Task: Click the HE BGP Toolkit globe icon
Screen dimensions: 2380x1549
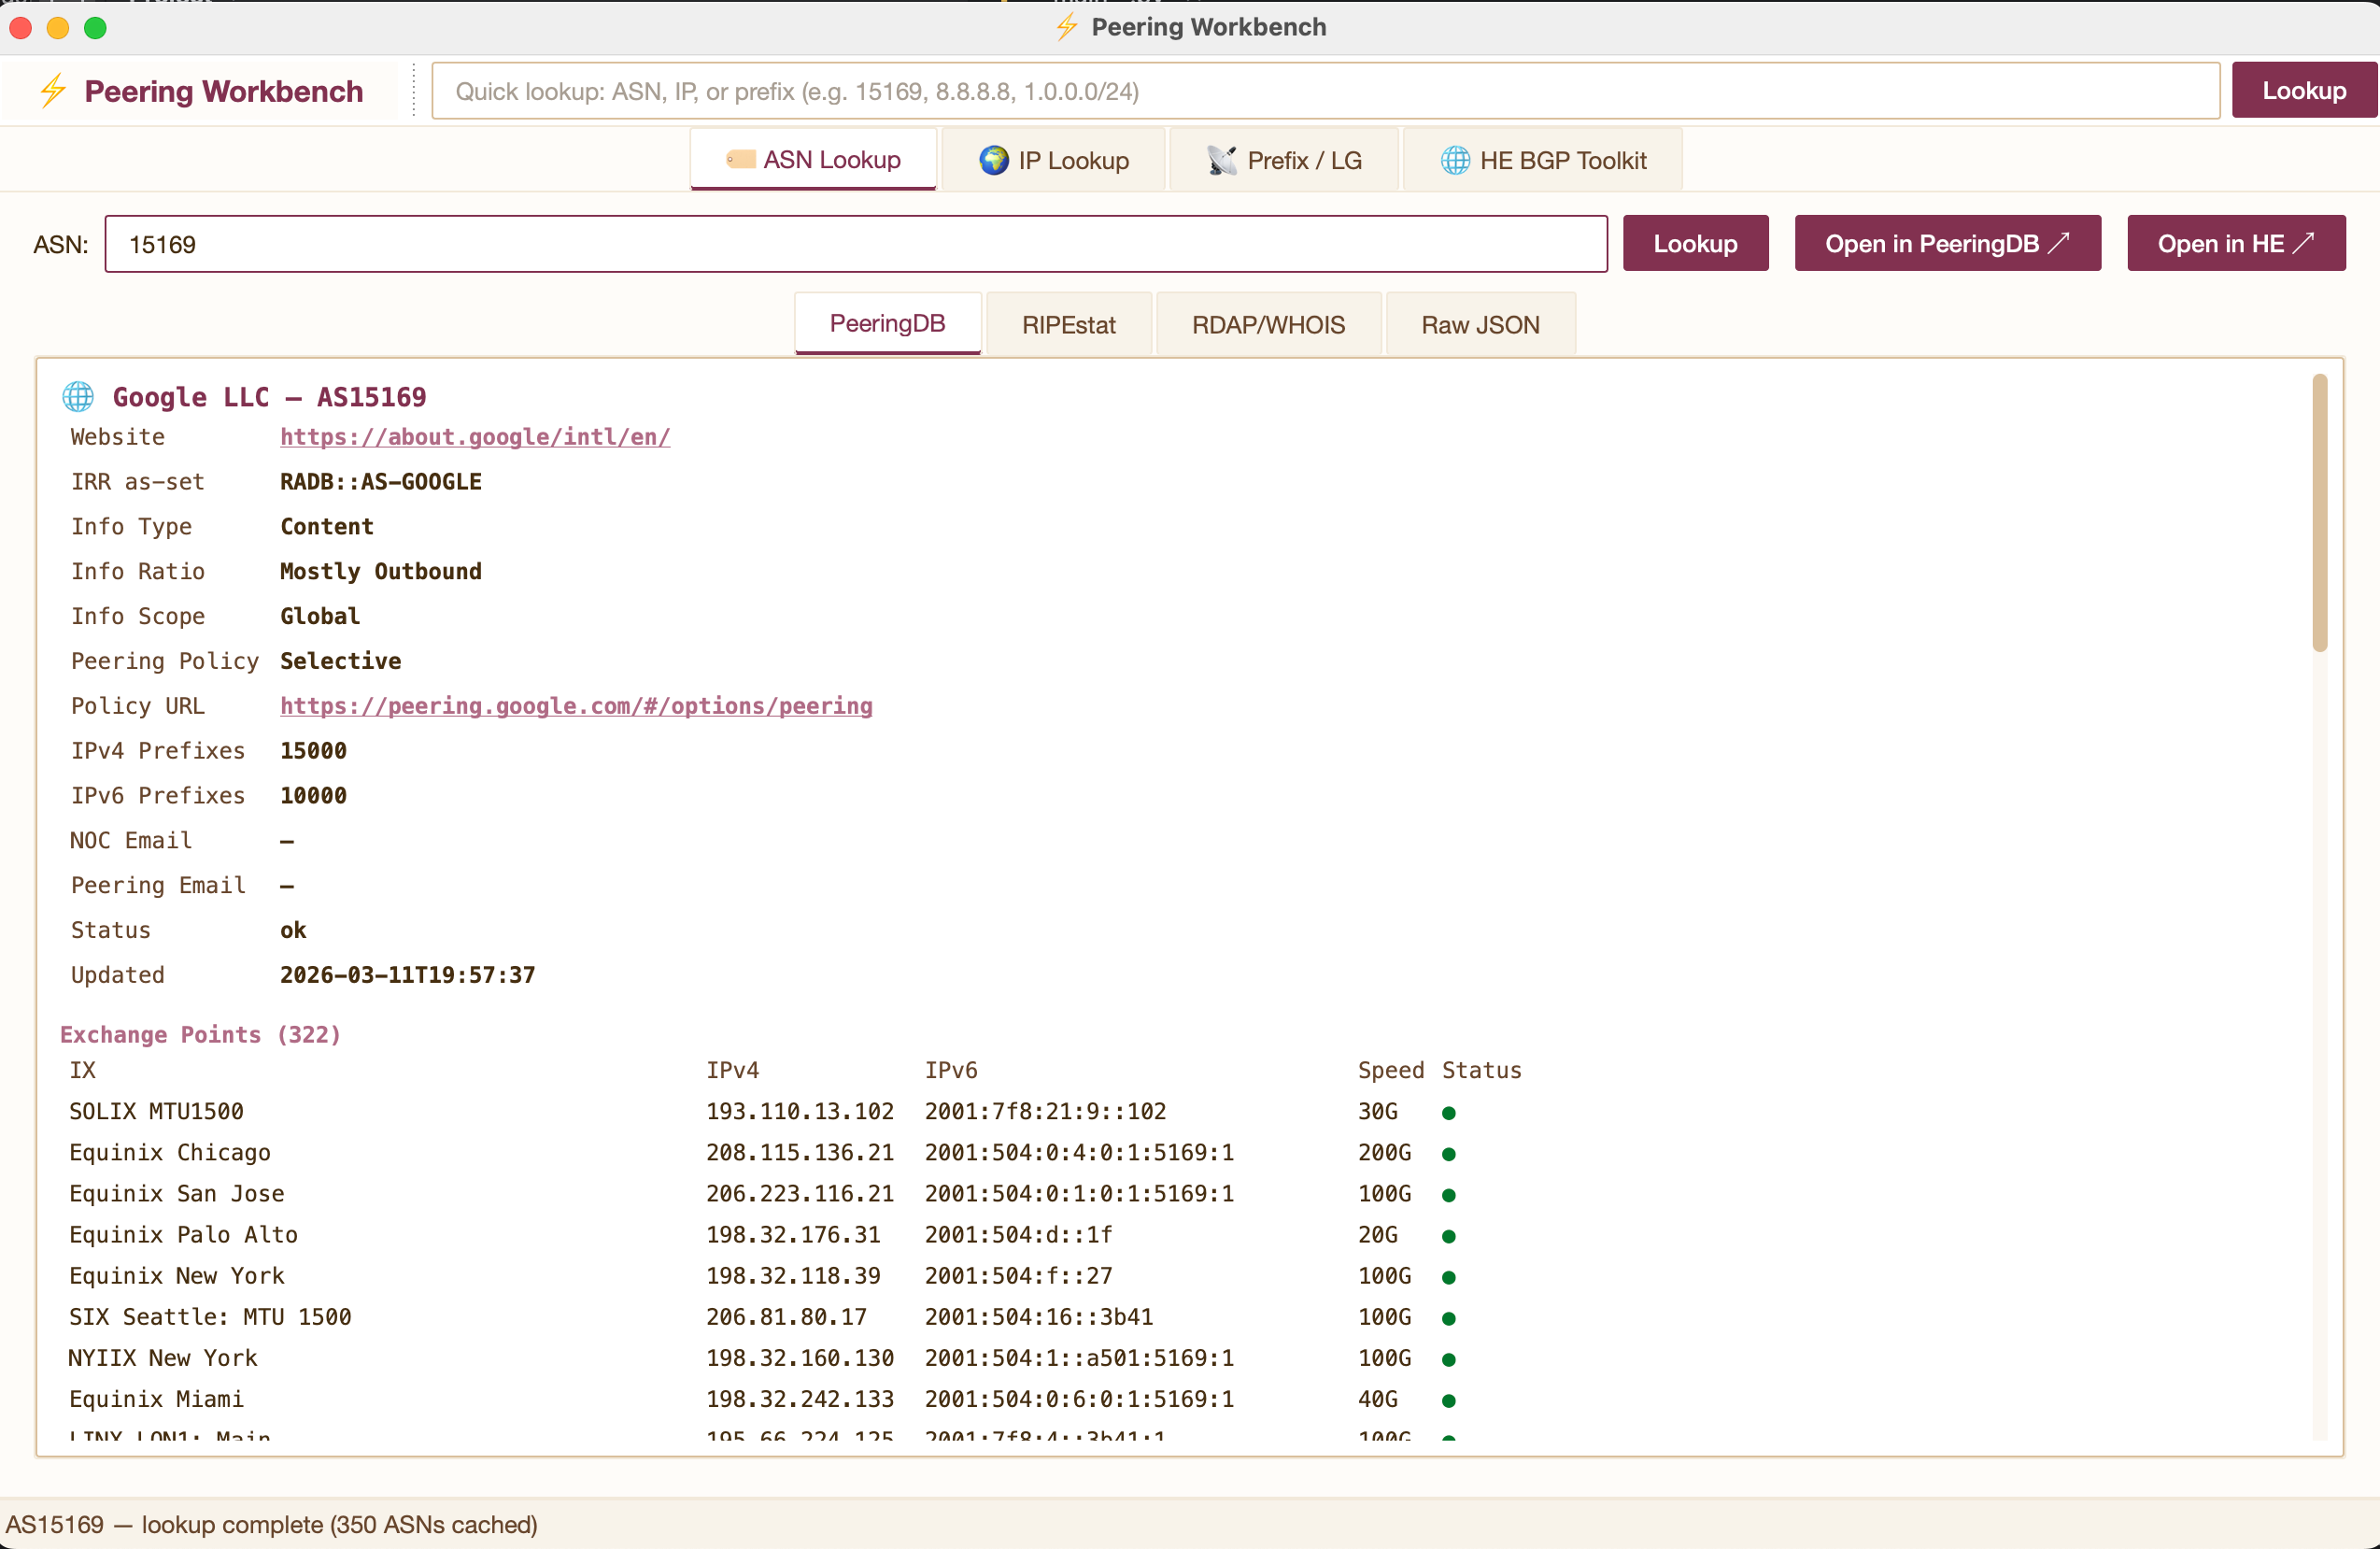Action: click(1455, 160)
